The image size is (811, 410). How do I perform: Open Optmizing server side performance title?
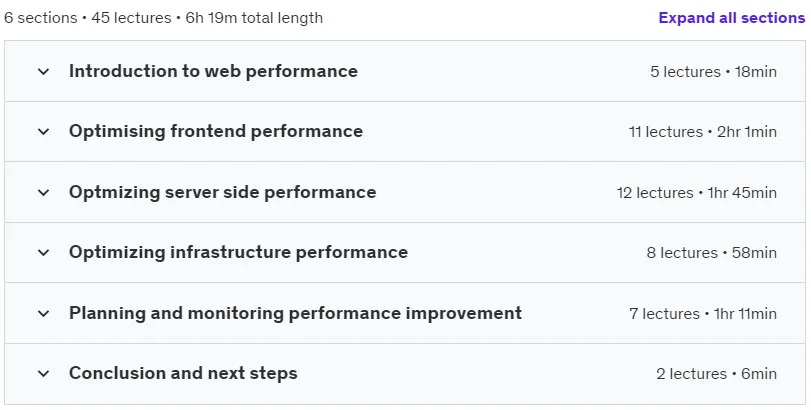point(222,192)
